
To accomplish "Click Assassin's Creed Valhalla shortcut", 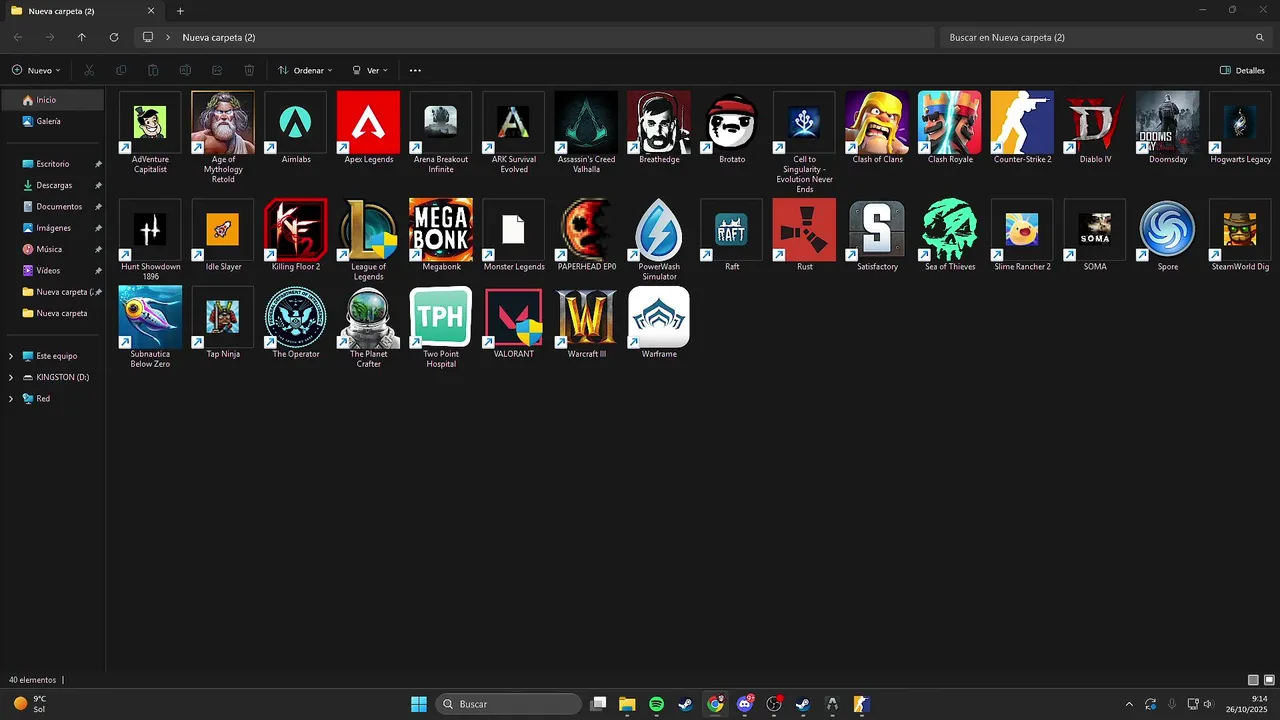I will click(x=586, y=123).
